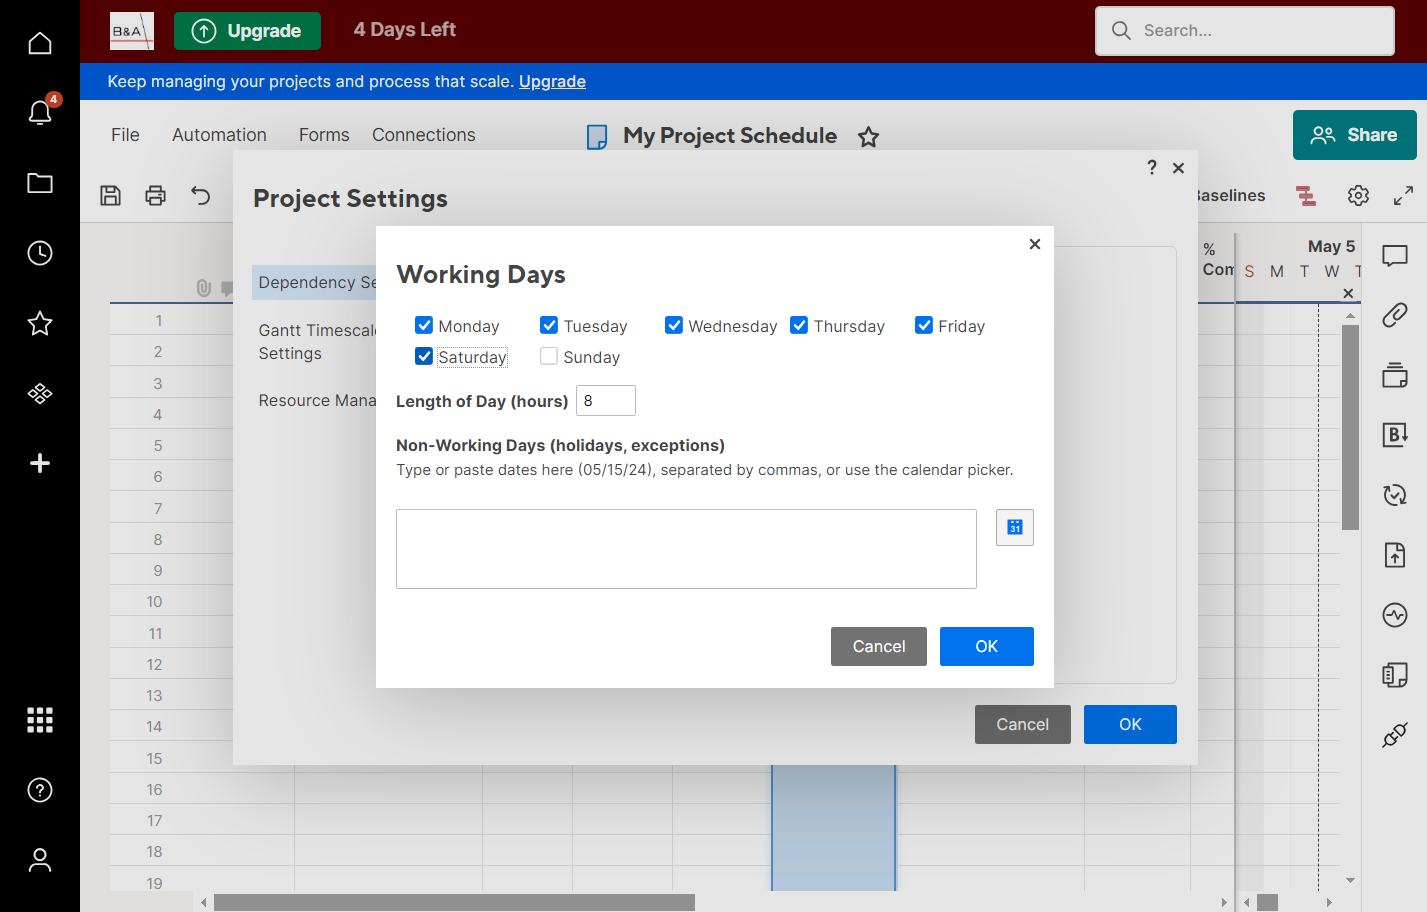Click OK in Project Settings dialog

coord(1130,725)
